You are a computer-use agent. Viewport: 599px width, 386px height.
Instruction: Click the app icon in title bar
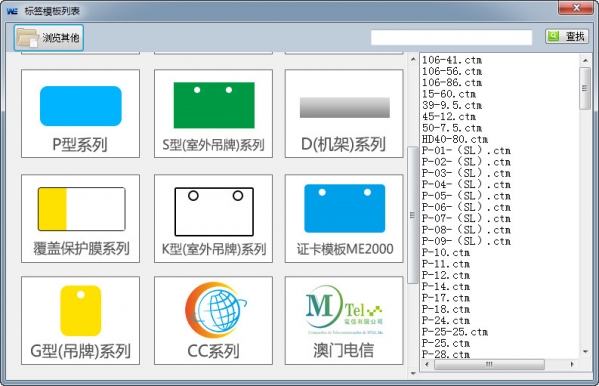point(12,11)
